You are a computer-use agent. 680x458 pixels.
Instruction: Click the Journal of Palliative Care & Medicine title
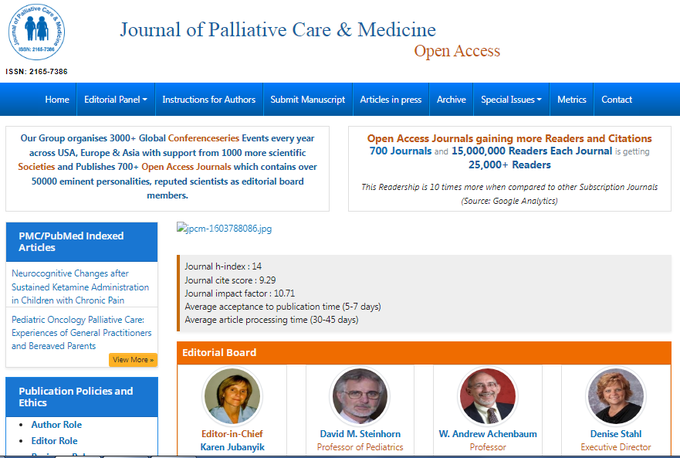[x=278, y=29]
